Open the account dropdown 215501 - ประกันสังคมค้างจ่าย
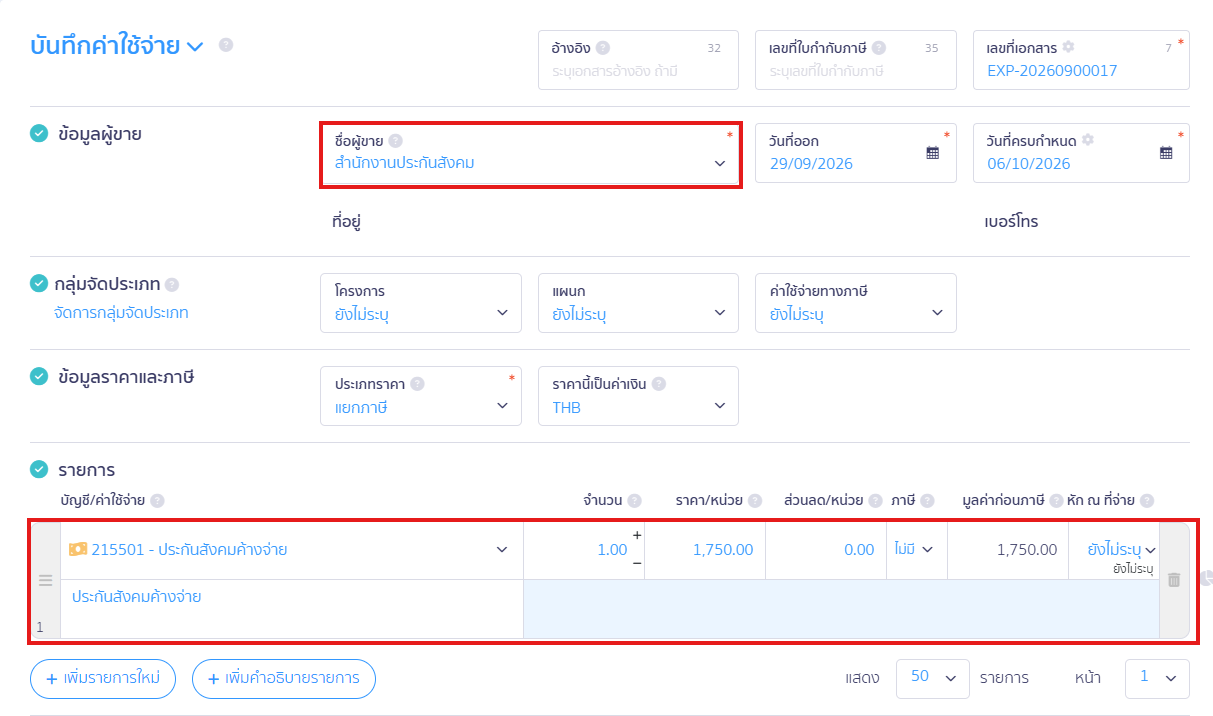 [292, 550]
